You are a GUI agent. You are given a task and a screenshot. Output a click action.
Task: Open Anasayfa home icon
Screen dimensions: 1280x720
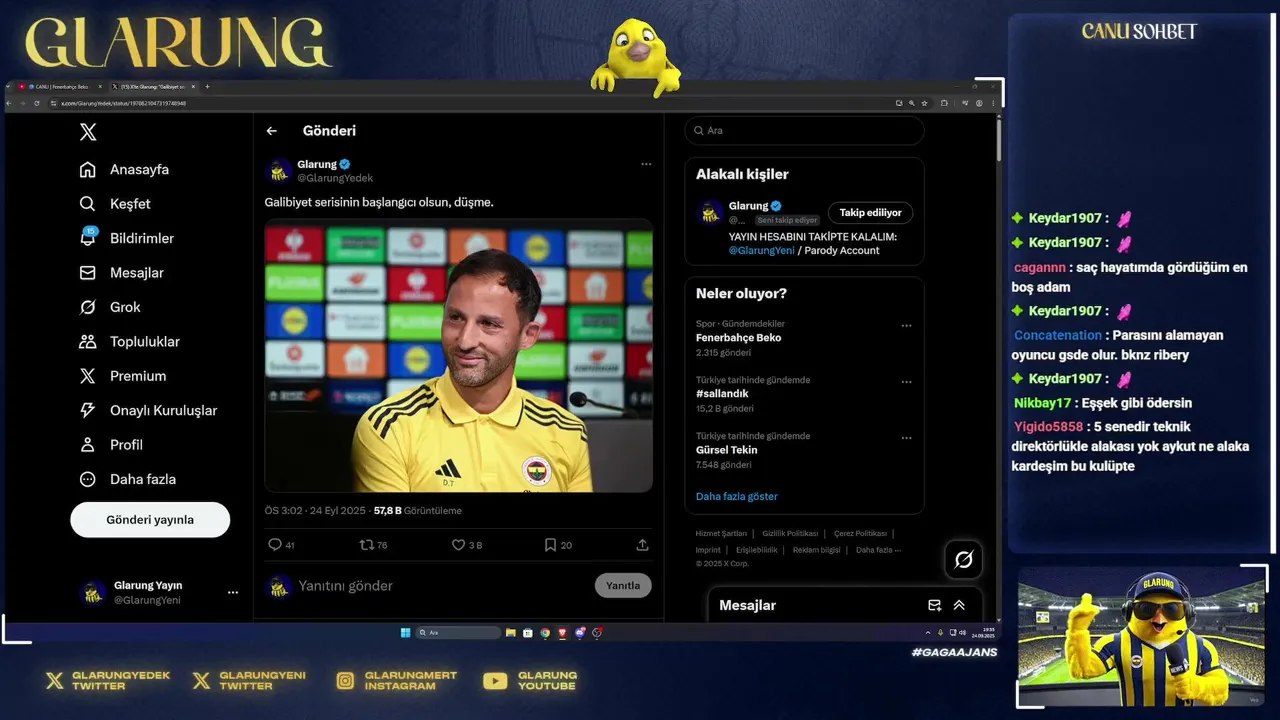(x=88, y=169)
